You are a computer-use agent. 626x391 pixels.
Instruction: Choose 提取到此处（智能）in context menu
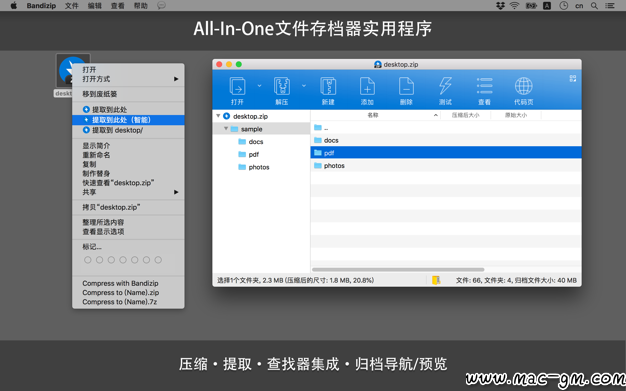point(128,120)
